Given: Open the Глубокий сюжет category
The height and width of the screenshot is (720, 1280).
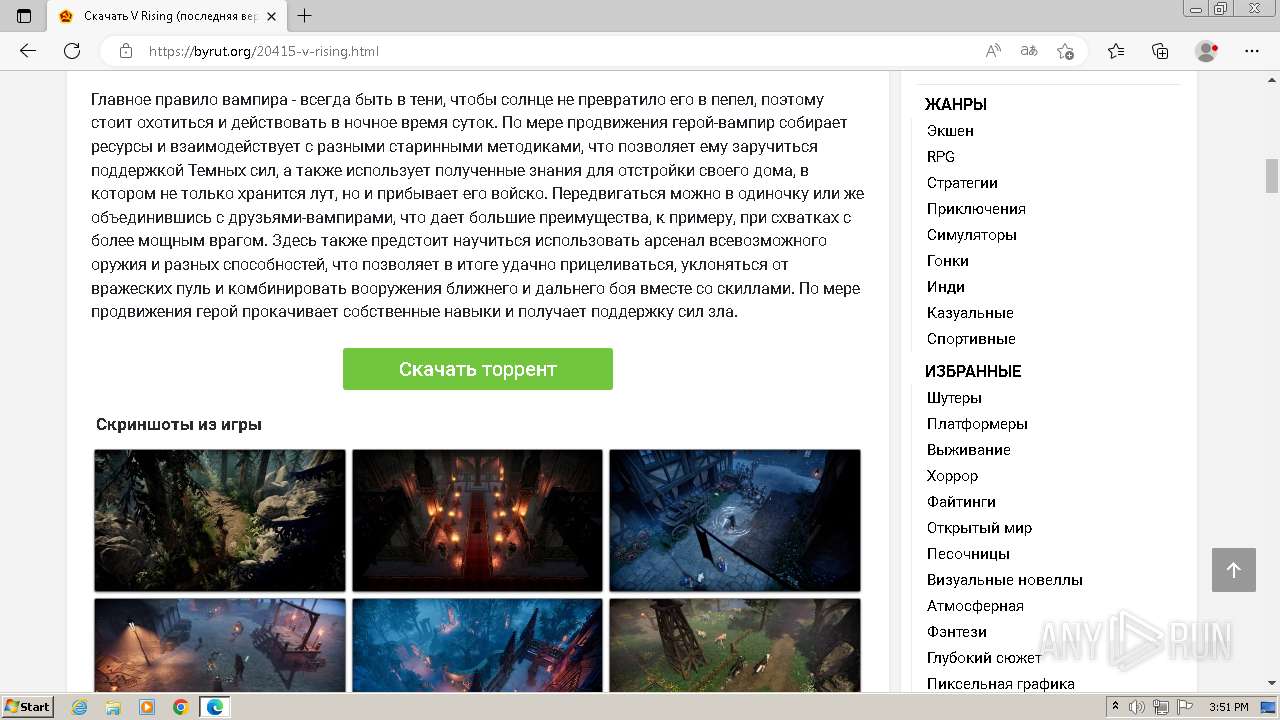Looking at the screenshot, I should click(984, 658).
